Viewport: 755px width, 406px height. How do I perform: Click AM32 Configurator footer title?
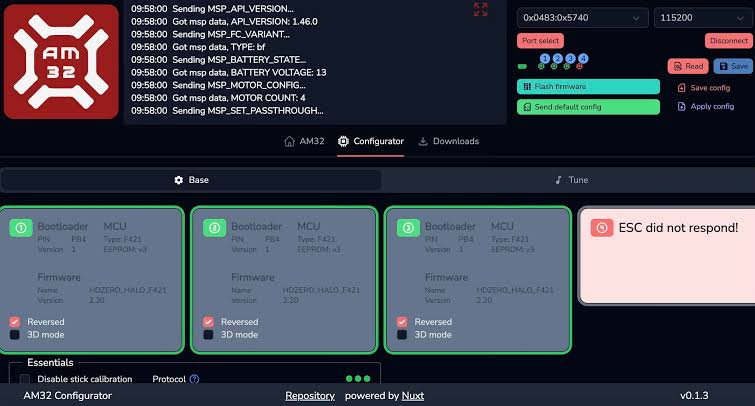(x=67, y=396)
